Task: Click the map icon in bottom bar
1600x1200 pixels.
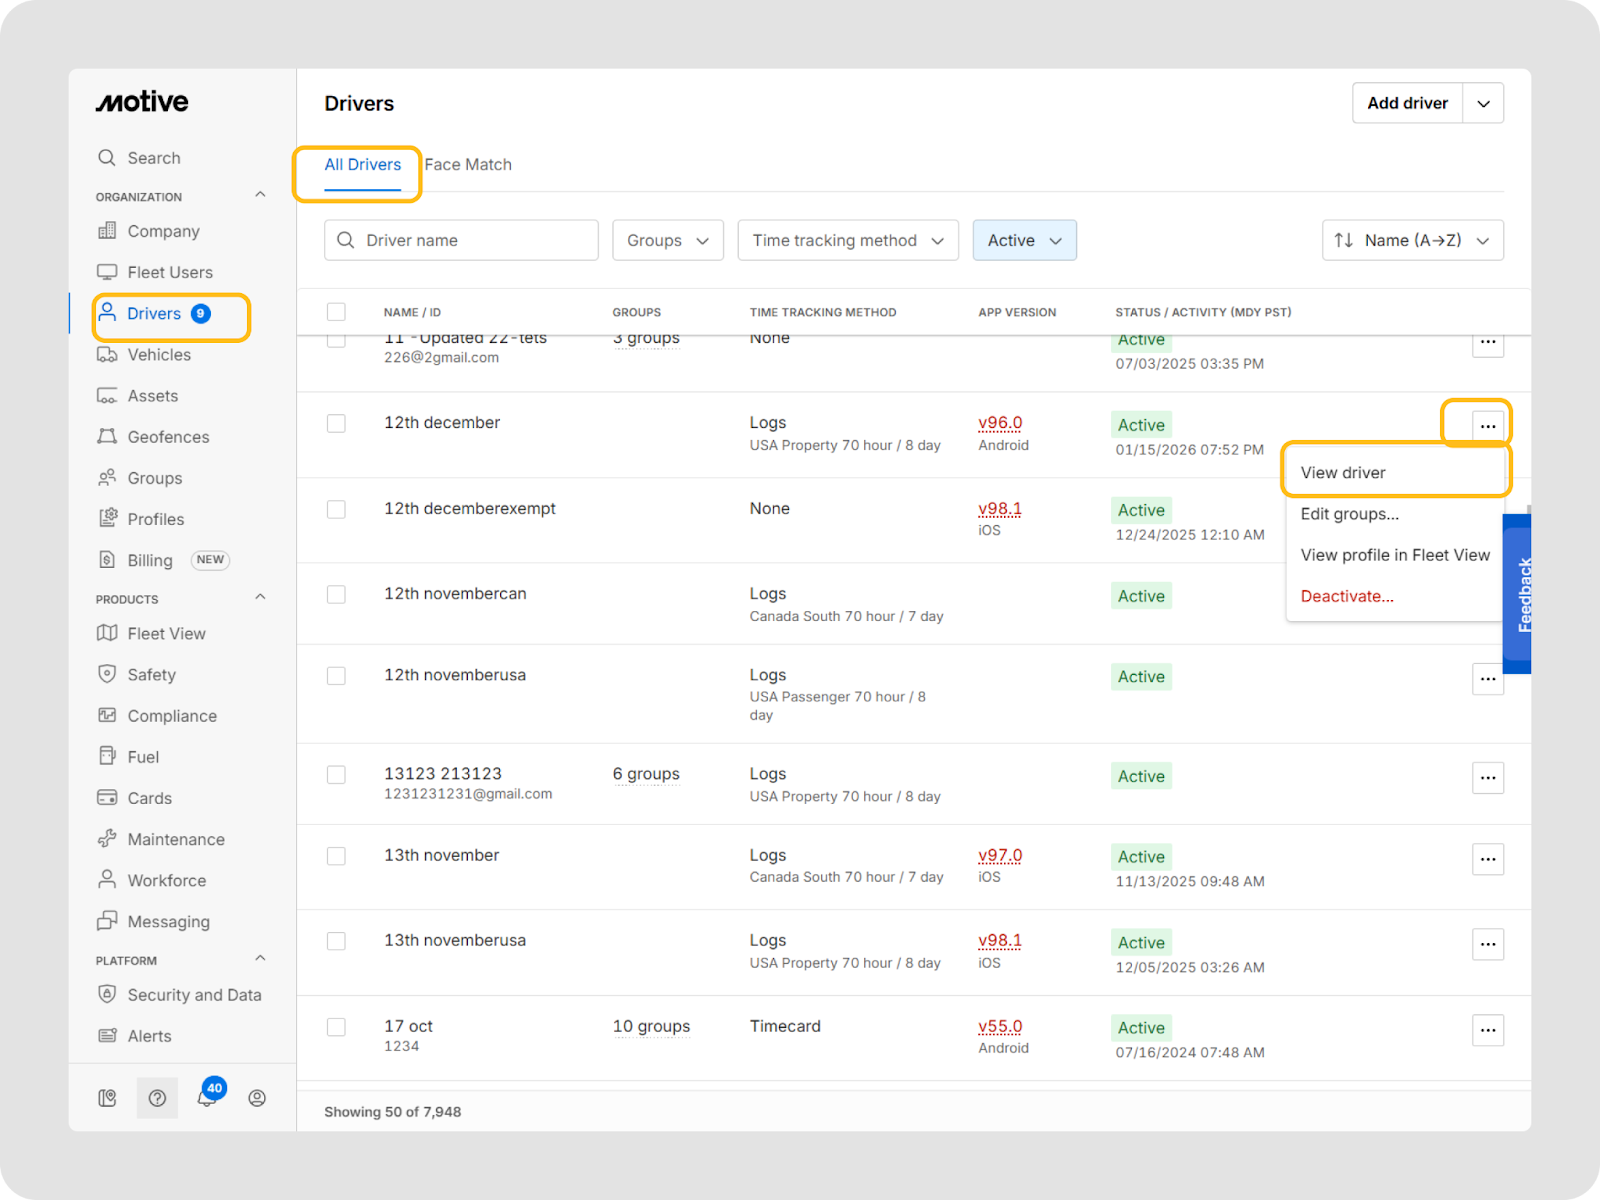Action: 107,1098
